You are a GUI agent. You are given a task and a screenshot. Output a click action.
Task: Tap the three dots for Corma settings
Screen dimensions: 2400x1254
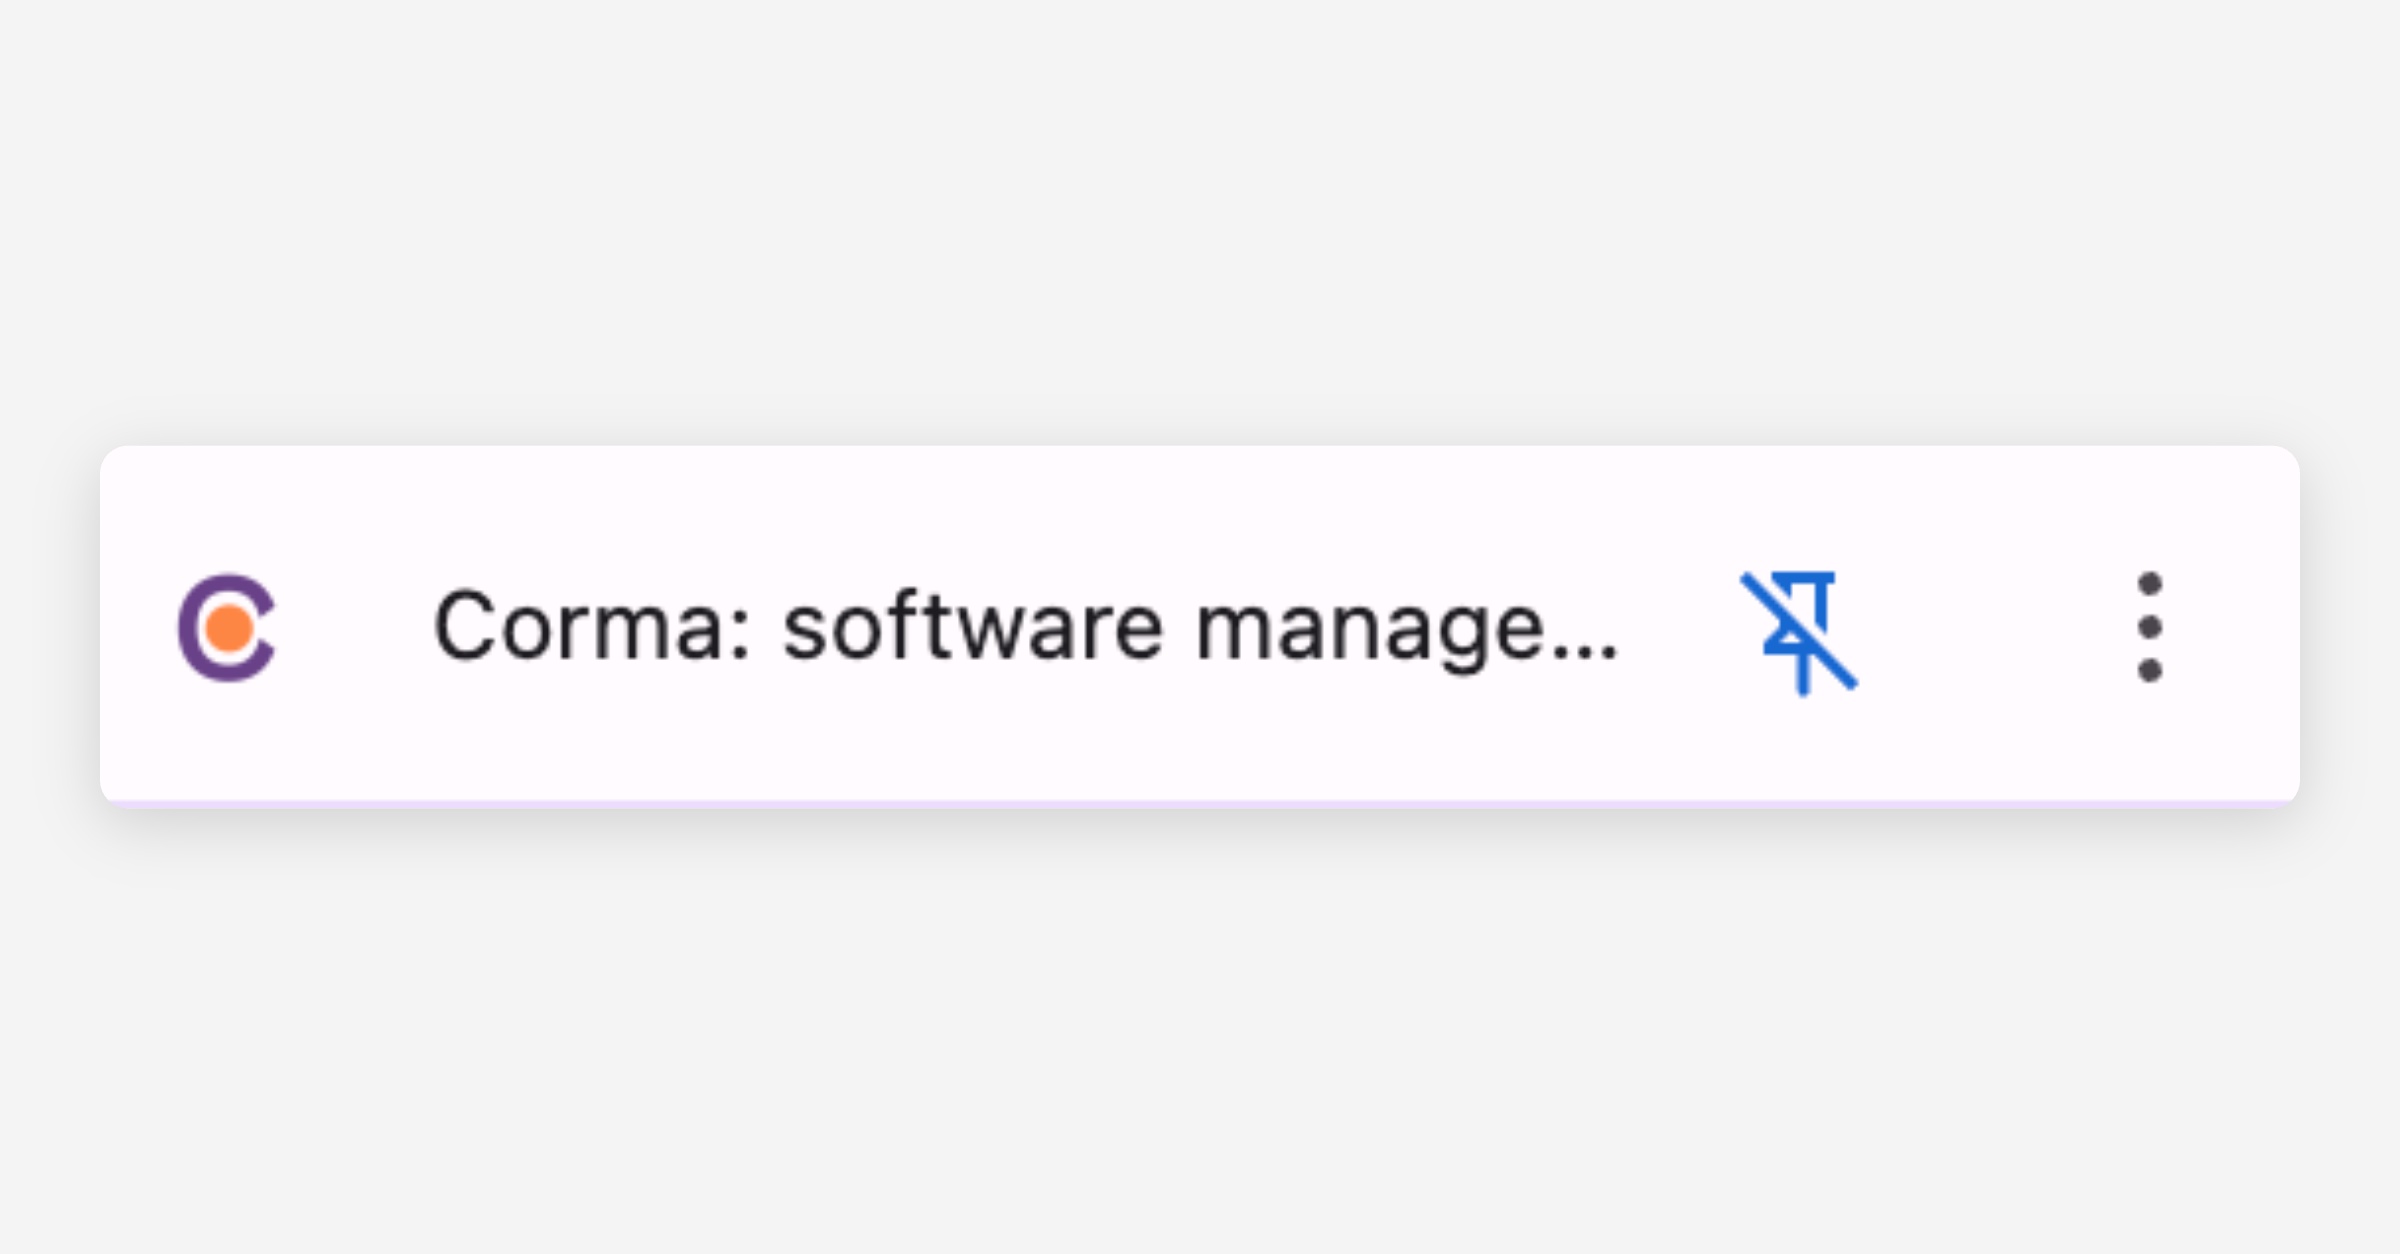pos(2149,627)
